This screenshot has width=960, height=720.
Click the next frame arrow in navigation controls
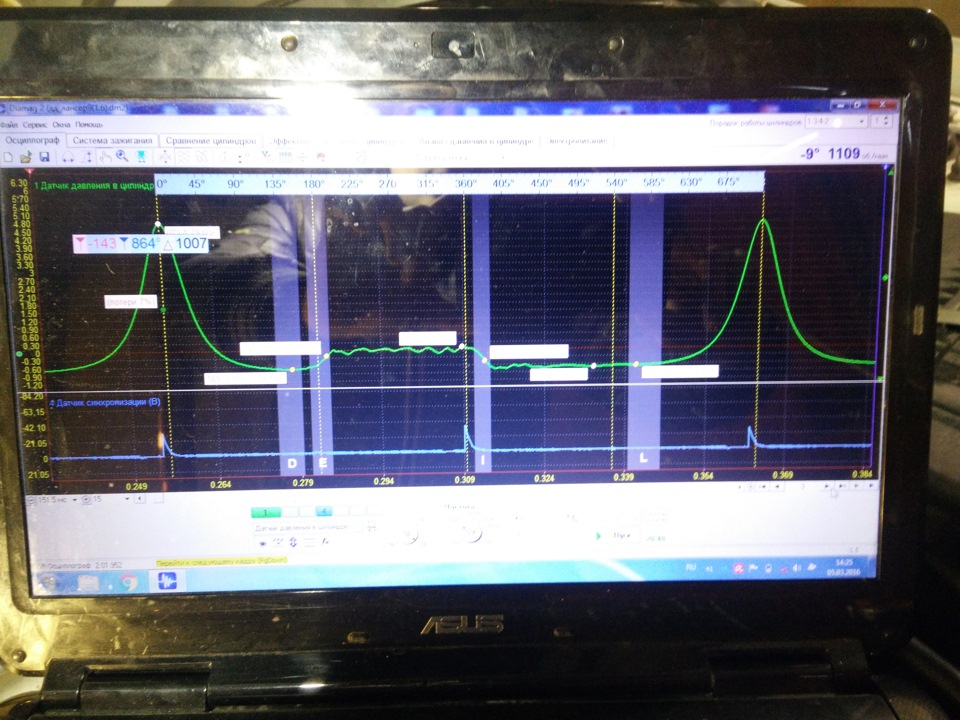coord(826,486)
